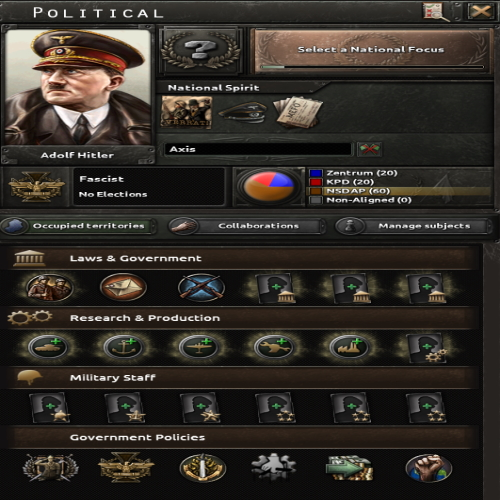This screenshot has height=500, width=500.
Task: Open the MEFO bills national spirit
Action: (x=298, y=112)
